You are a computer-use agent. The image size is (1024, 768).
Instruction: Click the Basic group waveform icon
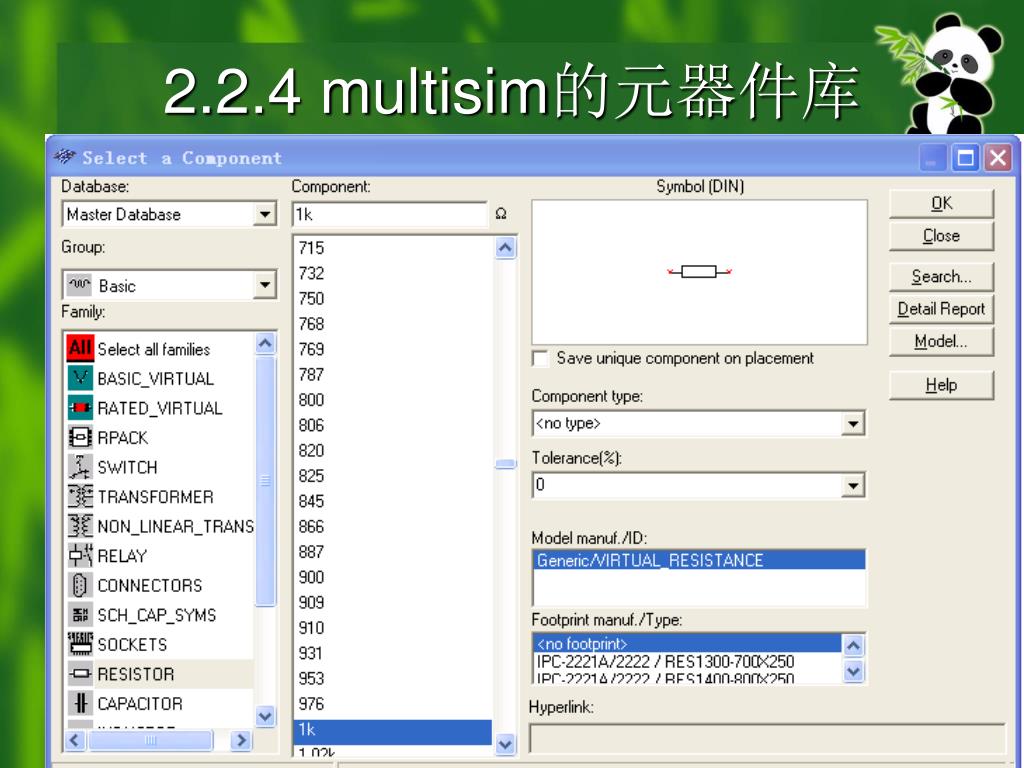tap(80, 285)
